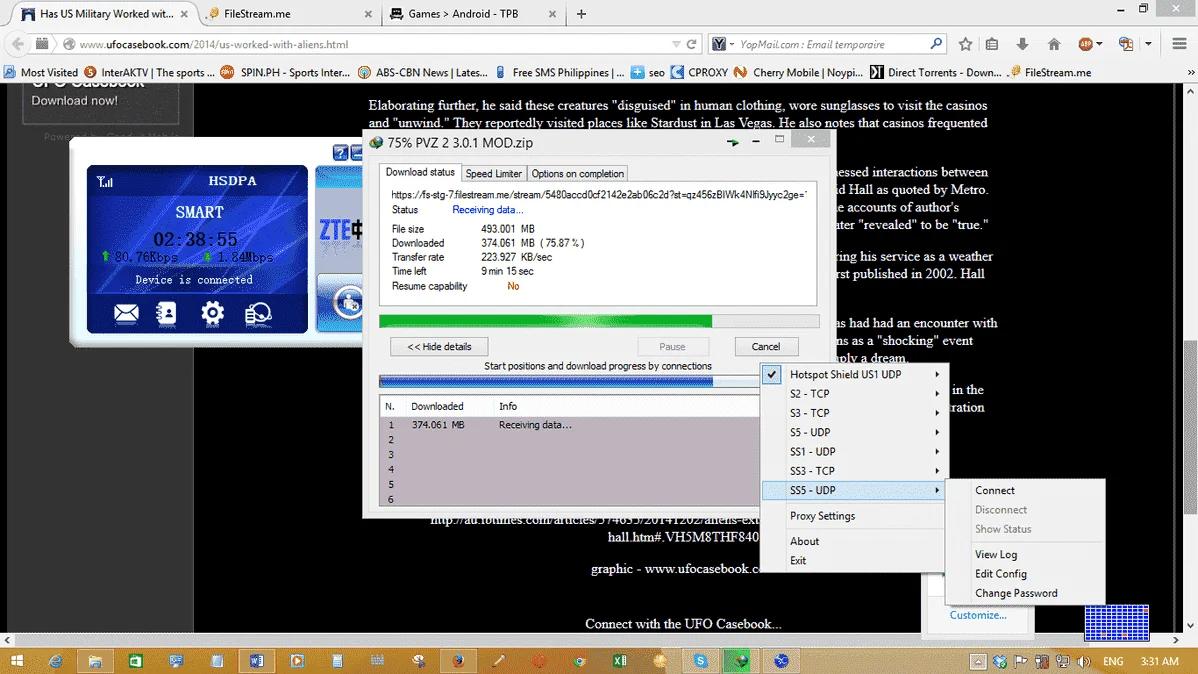
Task: Open FileStream.me bookmark
Action: point(1050,73)
